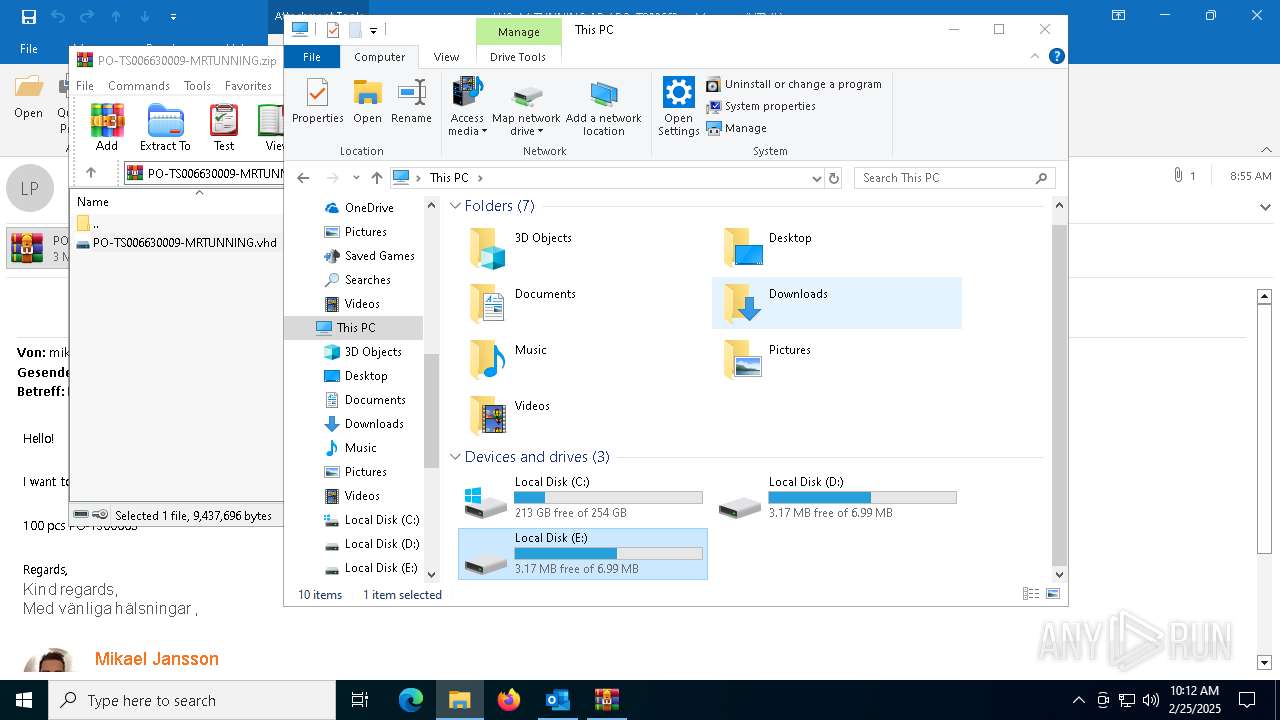Viewport: 1280px width, 720px height.
Task: Open Explorer Help question icon
Action: point(1056,57)
